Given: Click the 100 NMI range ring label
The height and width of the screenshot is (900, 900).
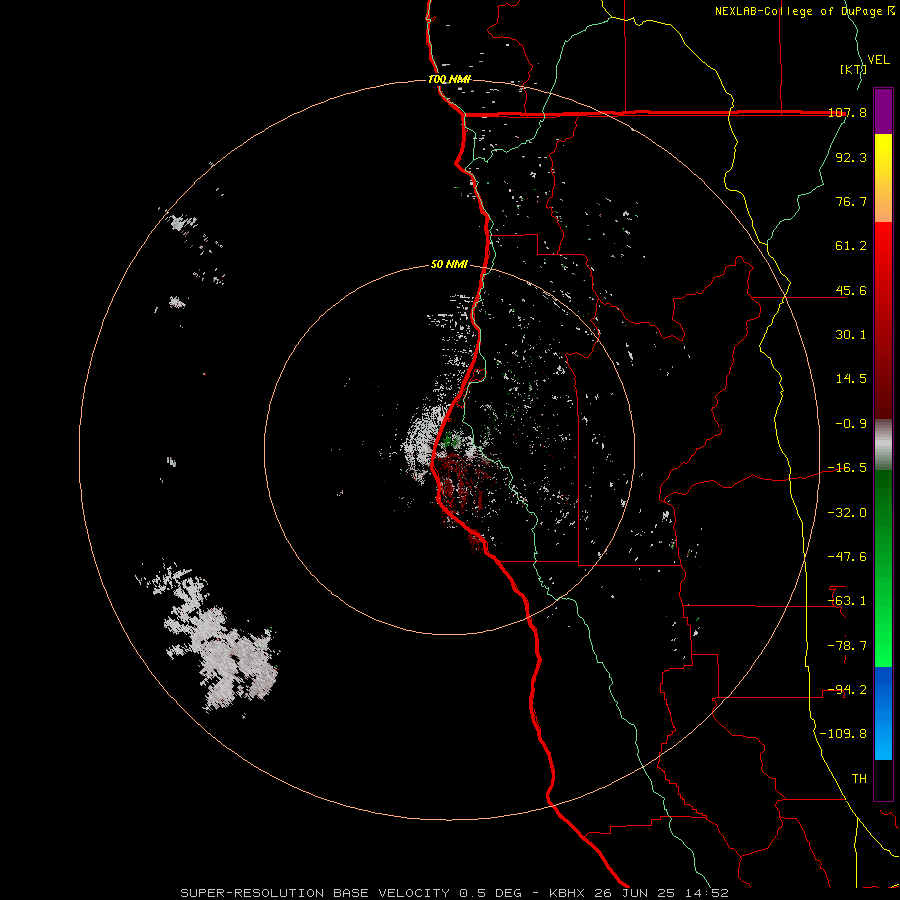Looking at the screenshot, I should [x=449, y=79].
